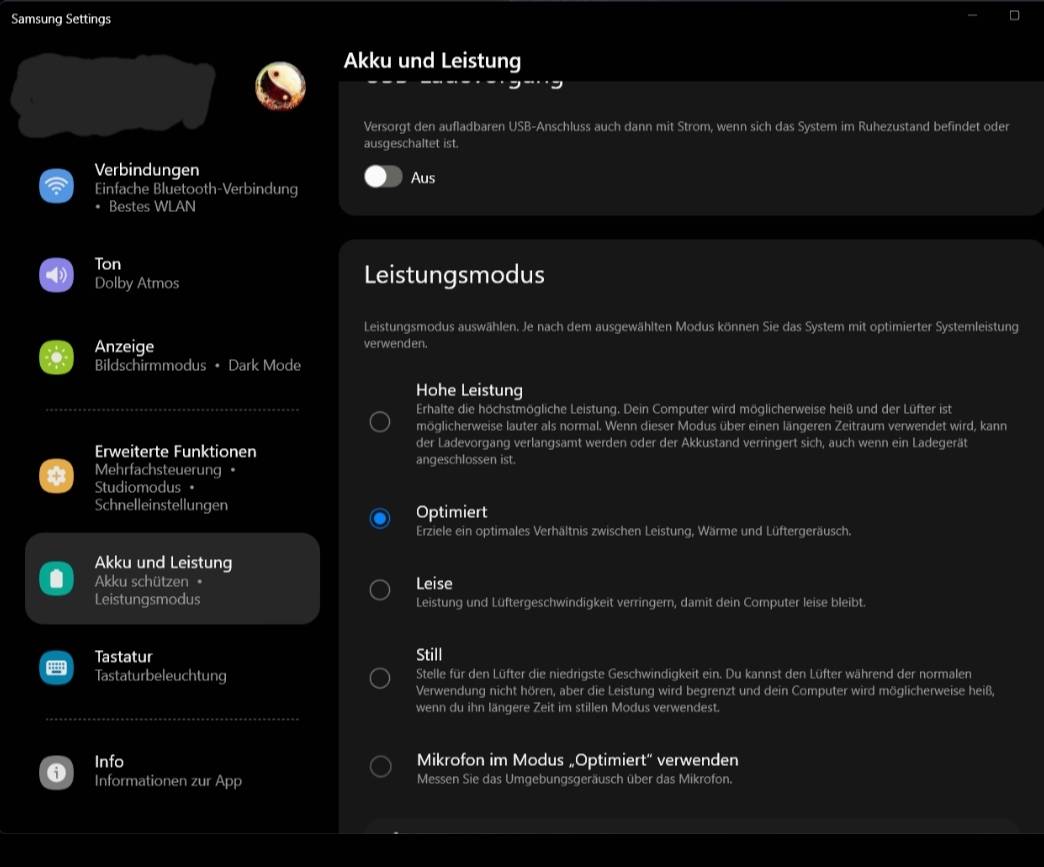Select the Hohe Leistung radio button
This screenshot has height=867, width=1044.
(x=380, y=422)
